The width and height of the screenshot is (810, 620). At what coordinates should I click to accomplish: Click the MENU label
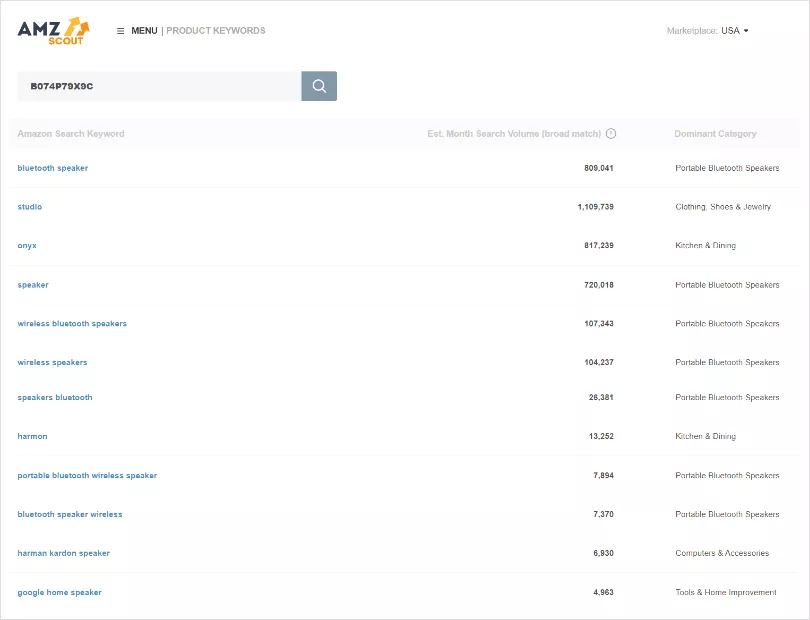point(144,30)
